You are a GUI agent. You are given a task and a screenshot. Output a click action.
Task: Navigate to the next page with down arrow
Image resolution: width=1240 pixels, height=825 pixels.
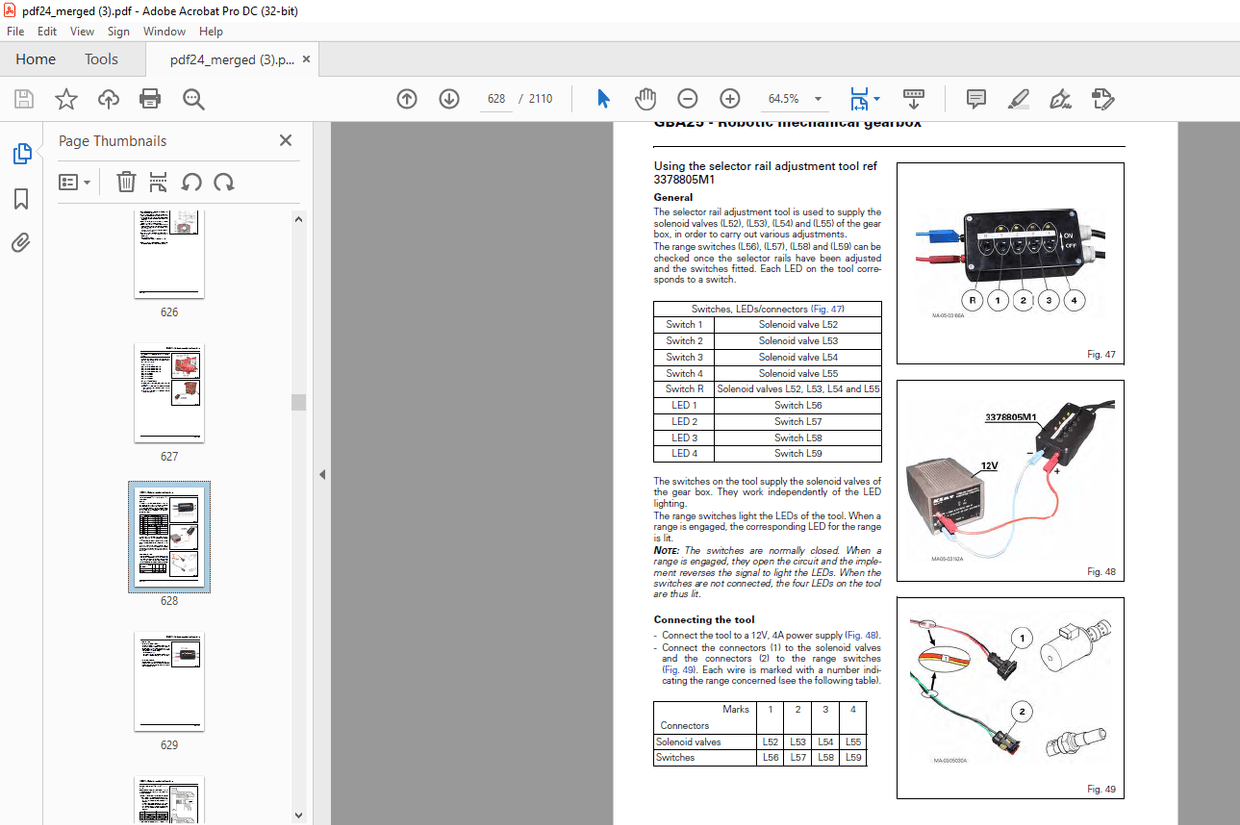tap(448, 98)
